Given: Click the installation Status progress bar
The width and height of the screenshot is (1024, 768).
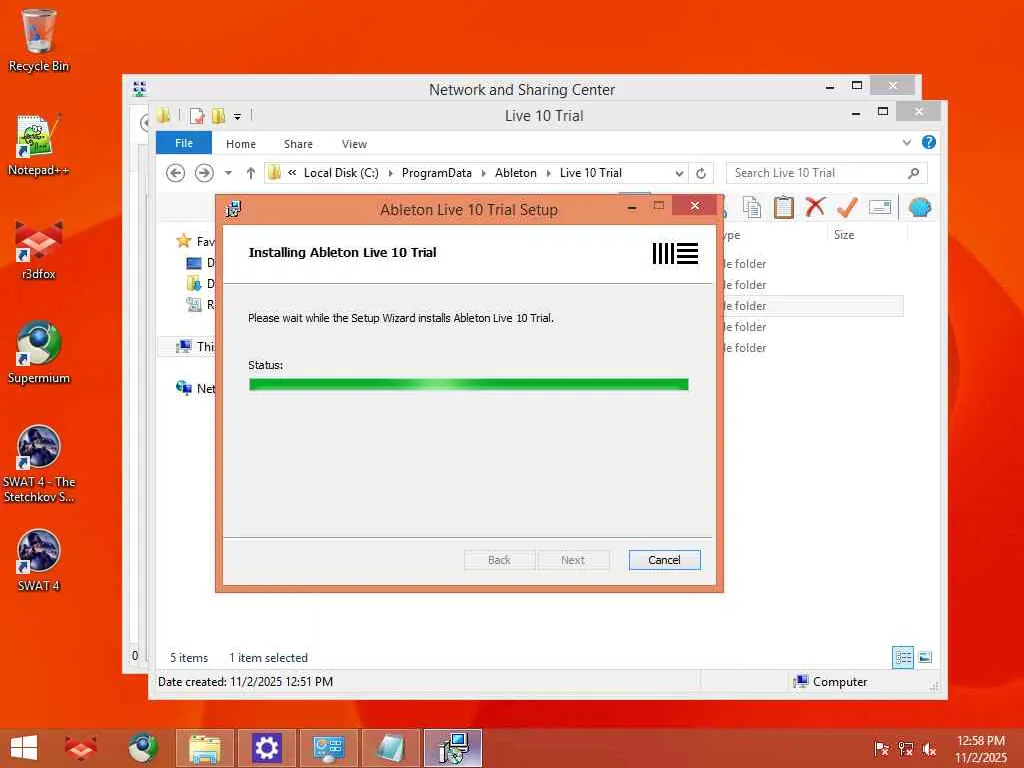Looking at the screenshot, I should (468, 384).
